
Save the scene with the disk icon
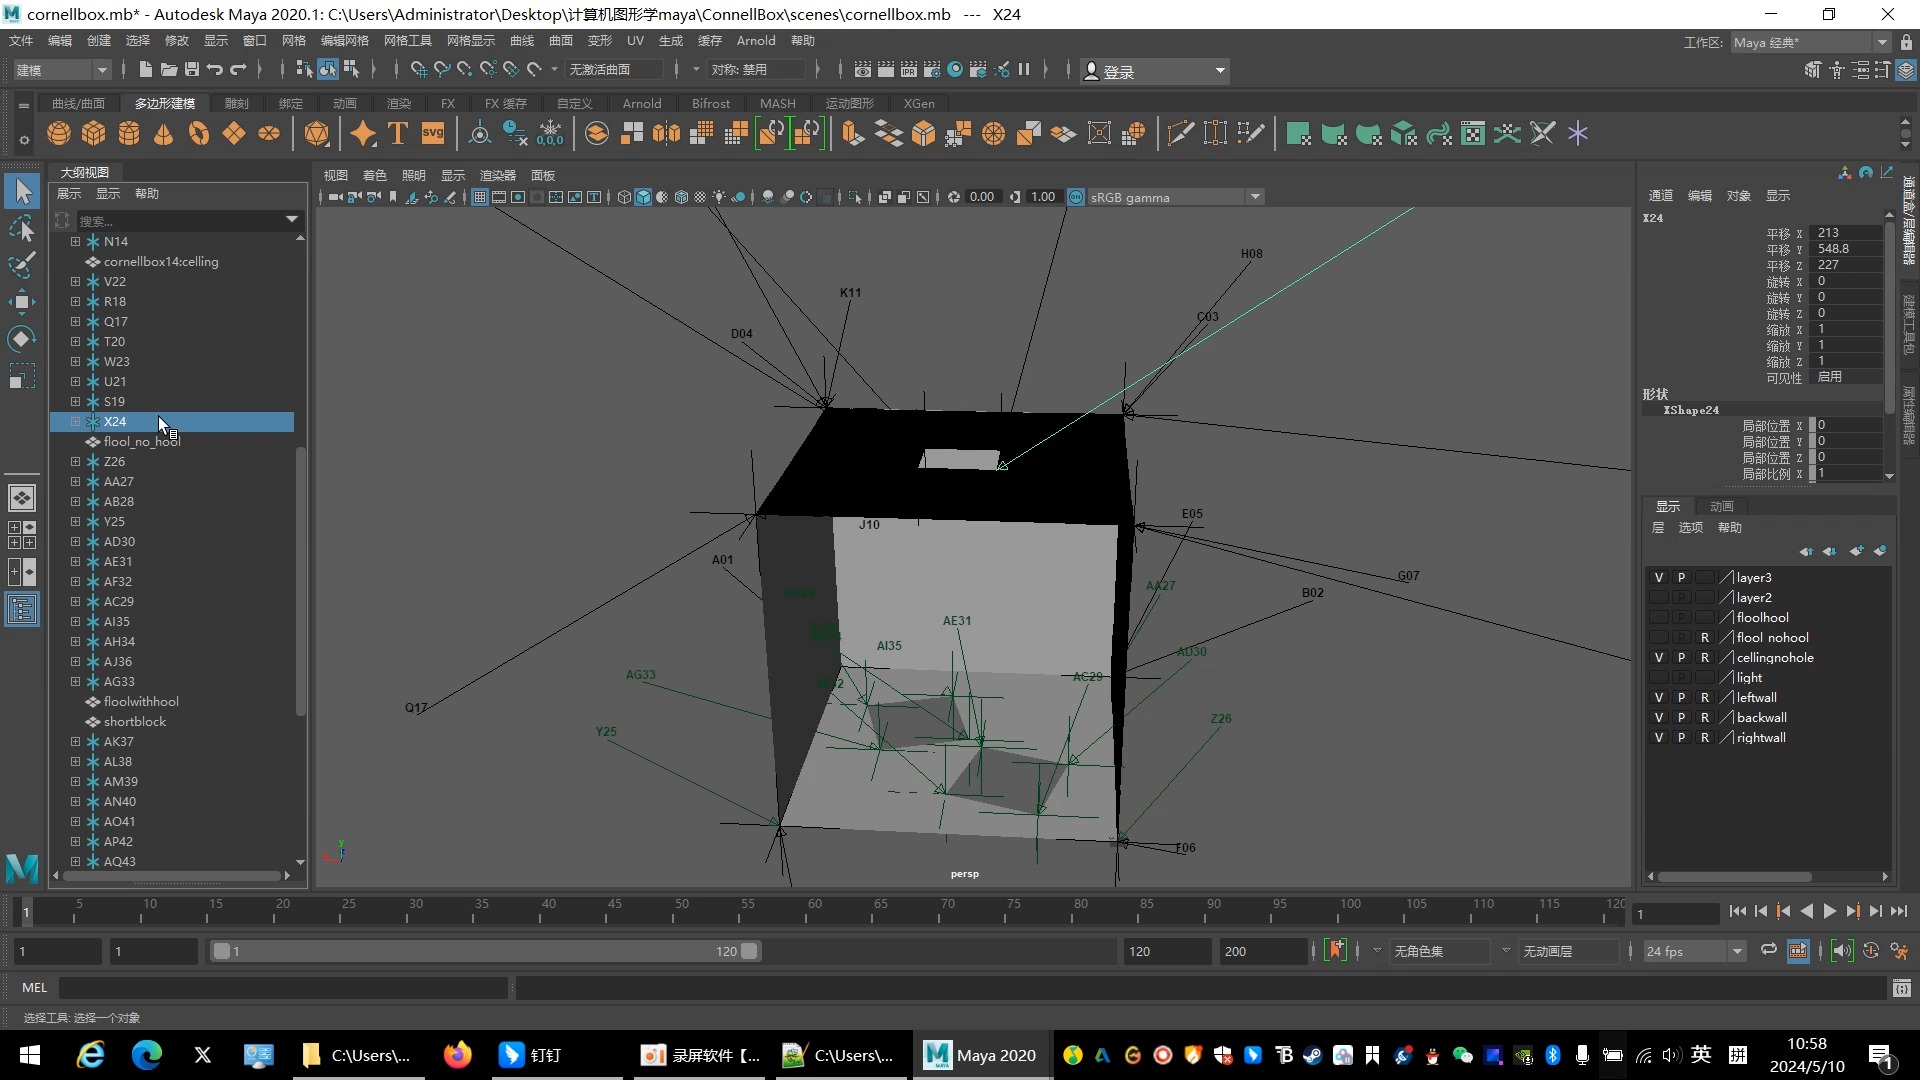(x=192, y=69)
